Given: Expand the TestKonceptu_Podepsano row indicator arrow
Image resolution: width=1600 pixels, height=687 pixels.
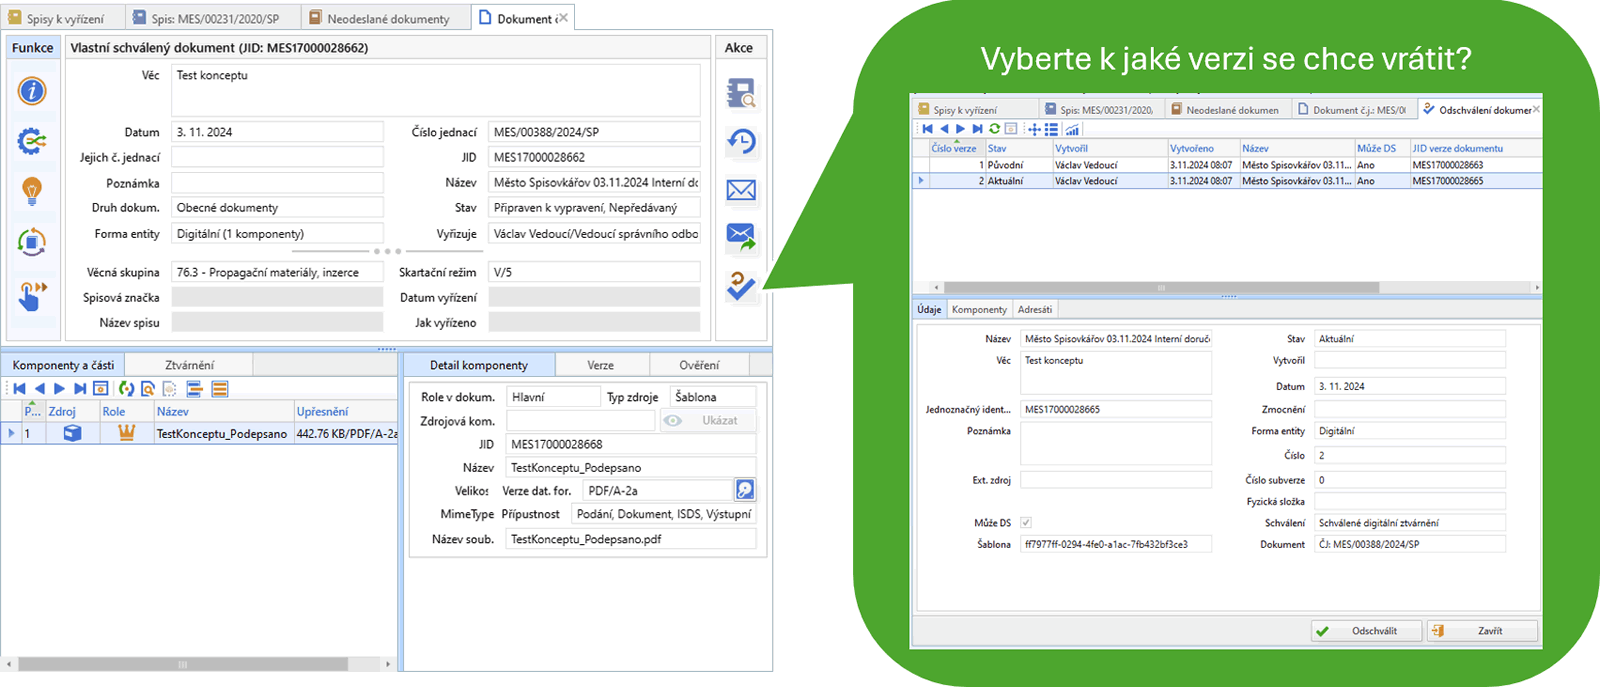Looking at the screenshot, I should tap(11, 434).
